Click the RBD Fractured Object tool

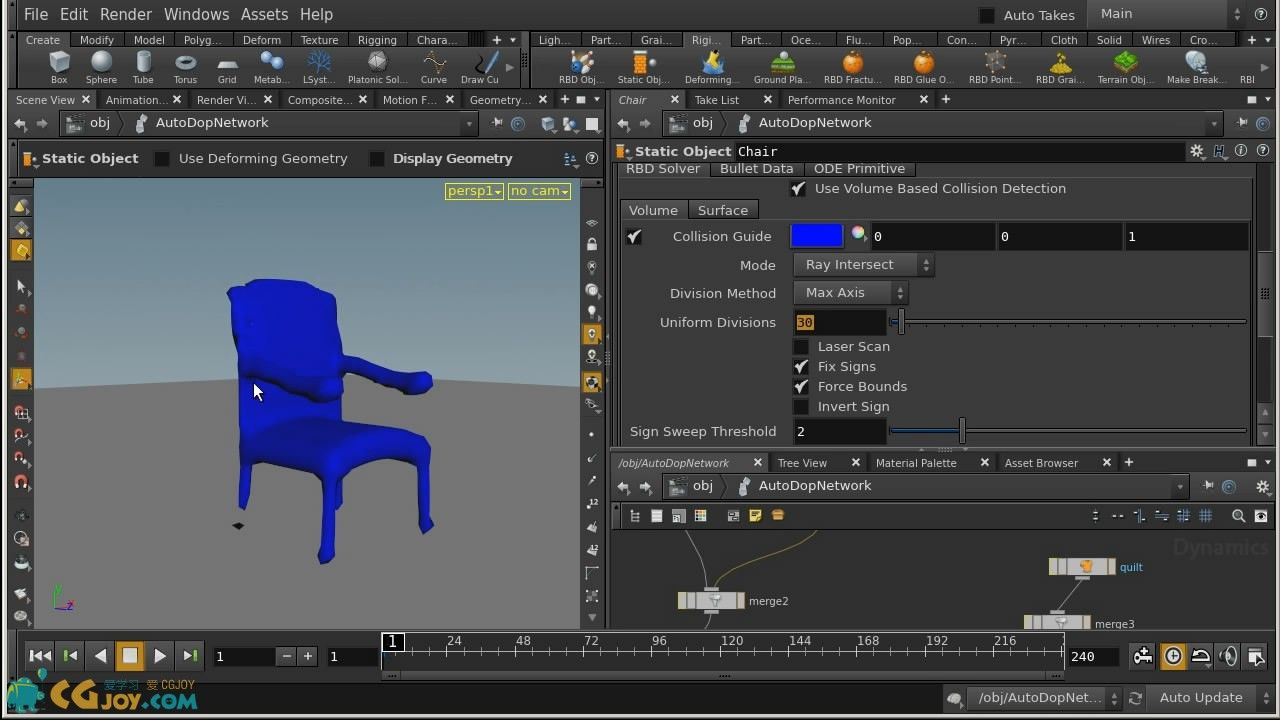[x=852, y=67]
